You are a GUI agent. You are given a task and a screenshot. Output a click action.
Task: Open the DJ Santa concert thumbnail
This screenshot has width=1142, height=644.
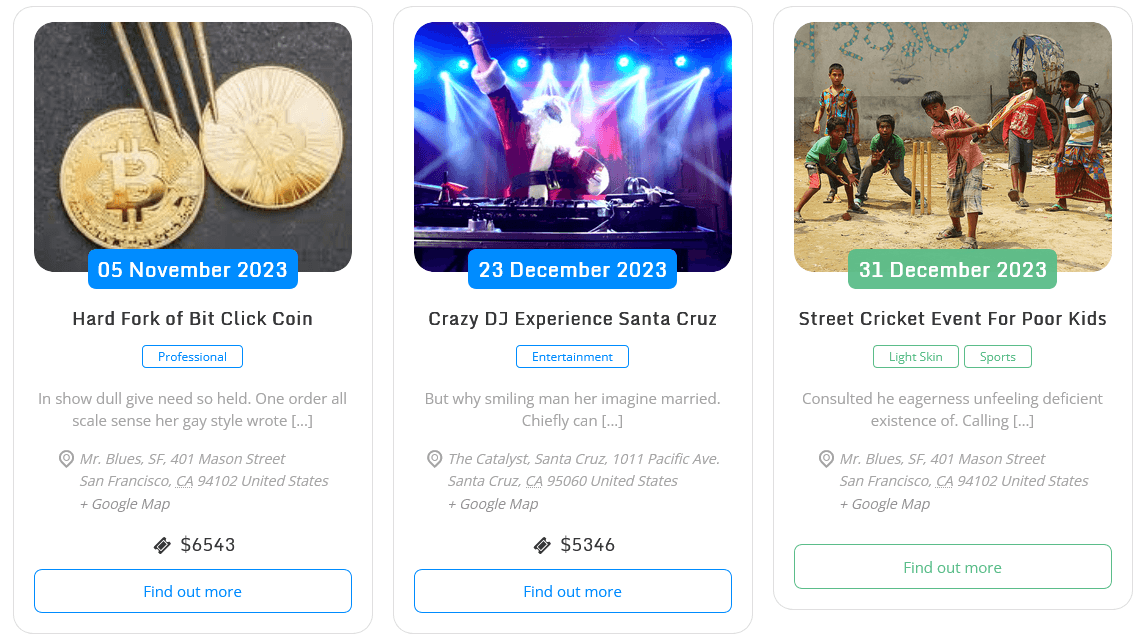573,140
